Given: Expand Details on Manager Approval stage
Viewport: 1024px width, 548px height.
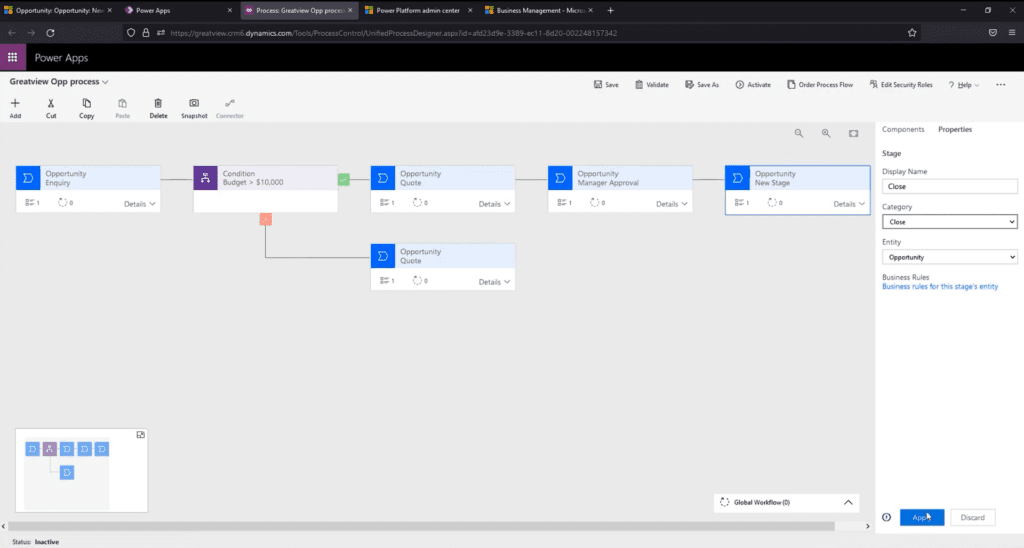Looking at the screenshot, I should click(x=672, y=204).
